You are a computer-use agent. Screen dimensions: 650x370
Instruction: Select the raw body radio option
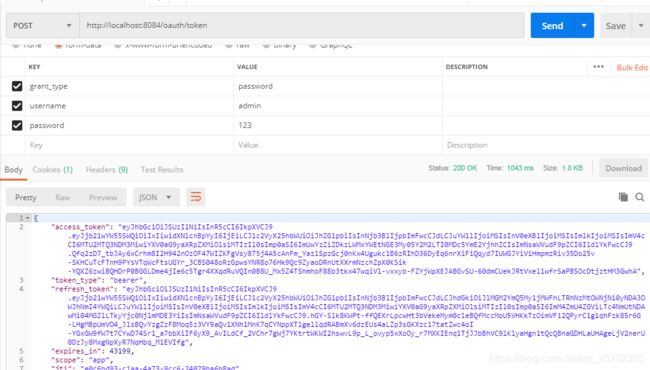228,45
